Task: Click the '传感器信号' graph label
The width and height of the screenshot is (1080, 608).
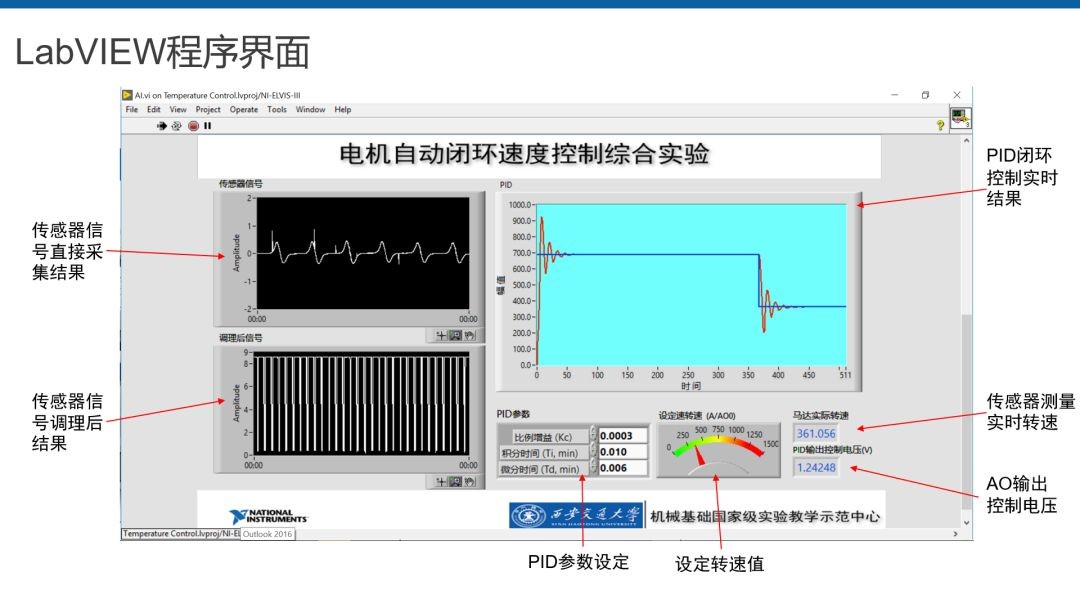Action: tap(240, 184)
